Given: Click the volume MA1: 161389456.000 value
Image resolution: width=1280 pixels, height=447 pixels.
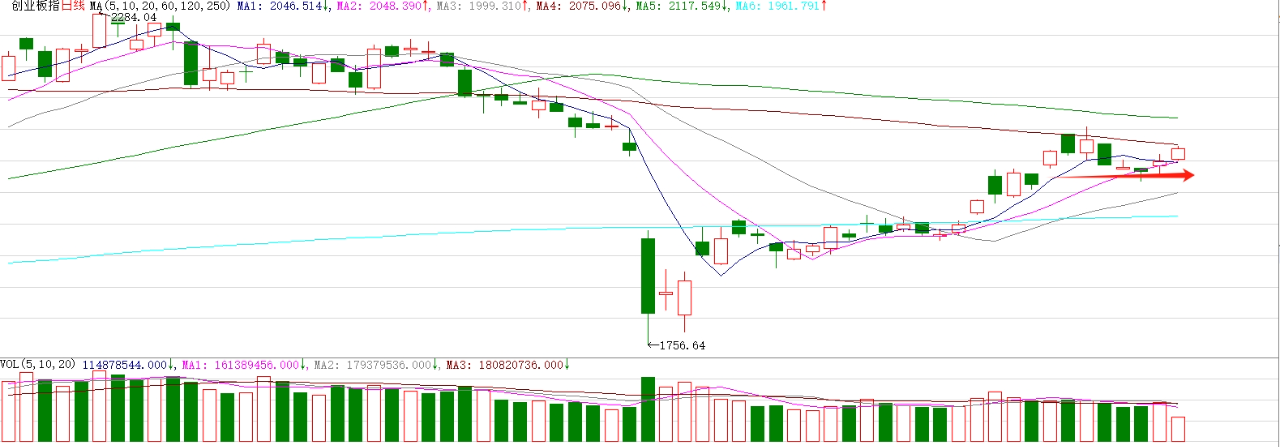Looking at the screenshot, I should 241,365.
